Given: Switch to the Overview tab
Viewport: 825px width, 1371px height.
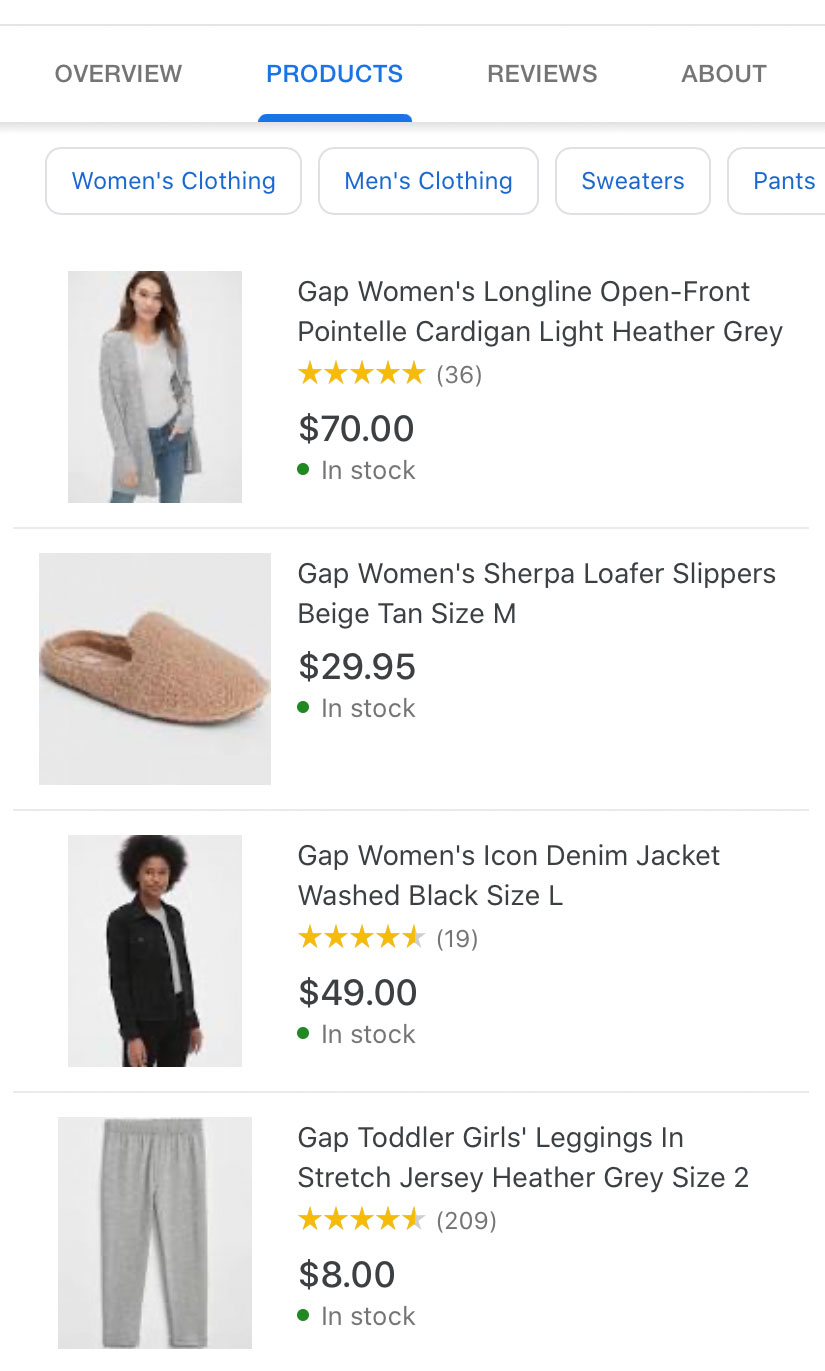Looking at the screenshot, I should (x=118, y=74).
